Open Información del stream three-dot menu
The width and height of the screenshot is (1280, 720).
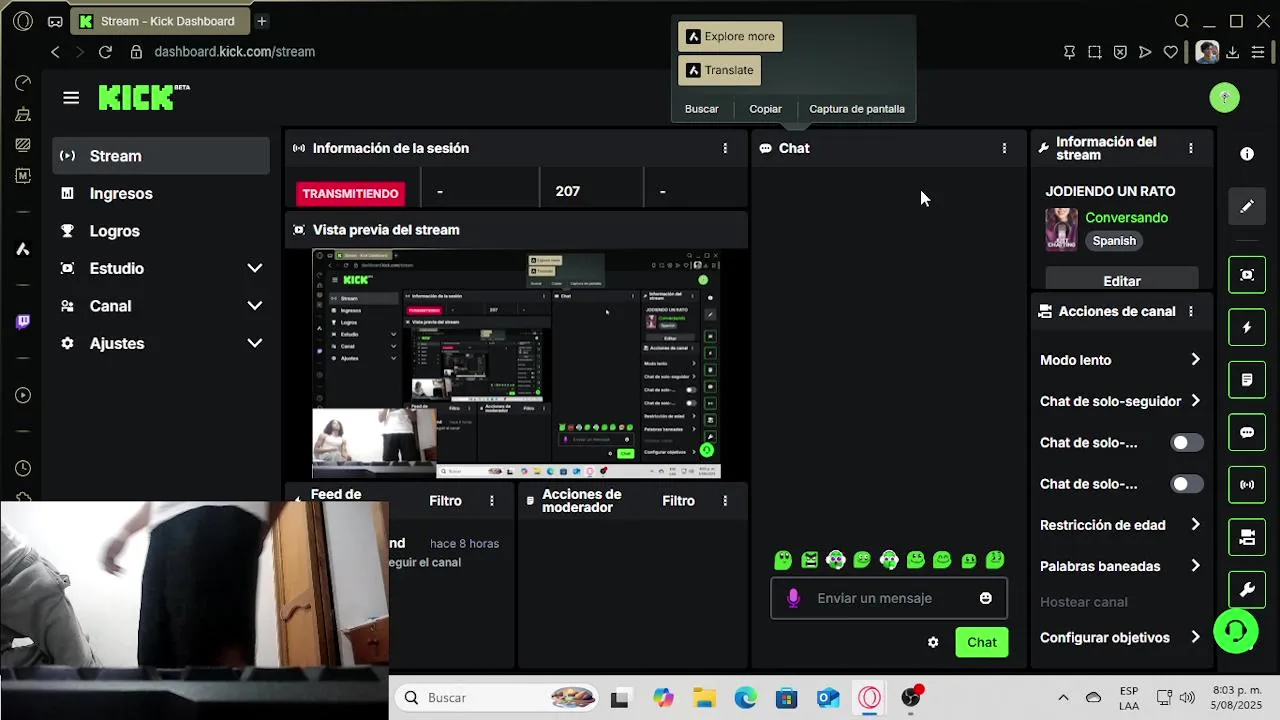[1190, 148]
